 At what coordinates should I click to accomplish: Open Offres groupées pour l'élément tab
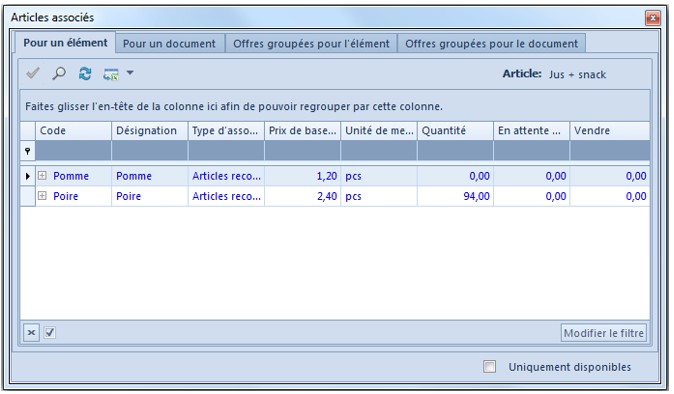click(311, 43)
